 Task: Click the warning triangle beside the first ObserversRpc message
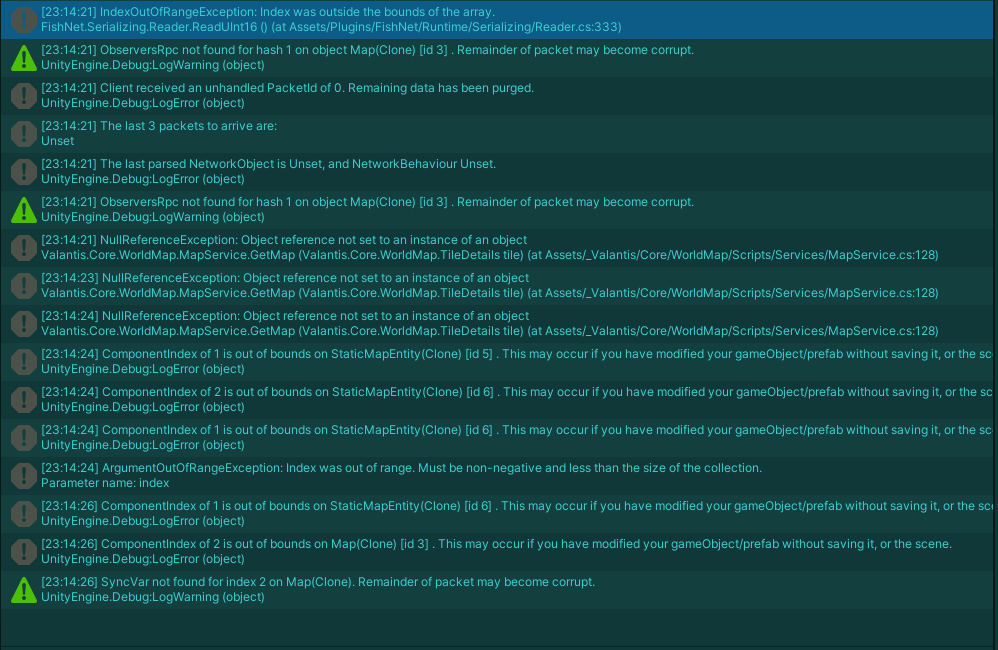pos(23,59)
